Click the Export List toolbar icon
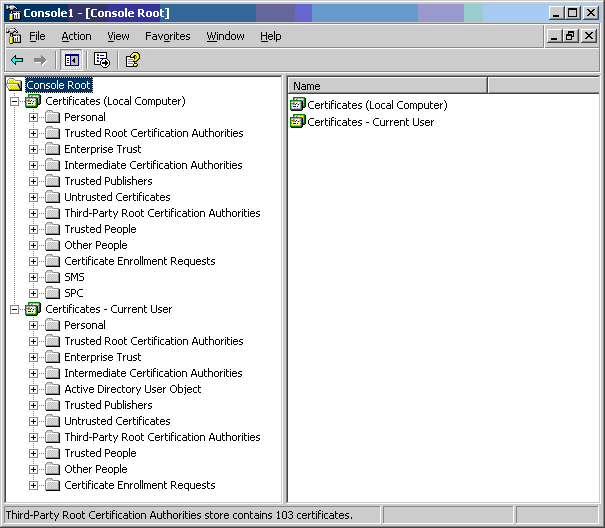Screen dimensions: 605x528 coord(102,60)
